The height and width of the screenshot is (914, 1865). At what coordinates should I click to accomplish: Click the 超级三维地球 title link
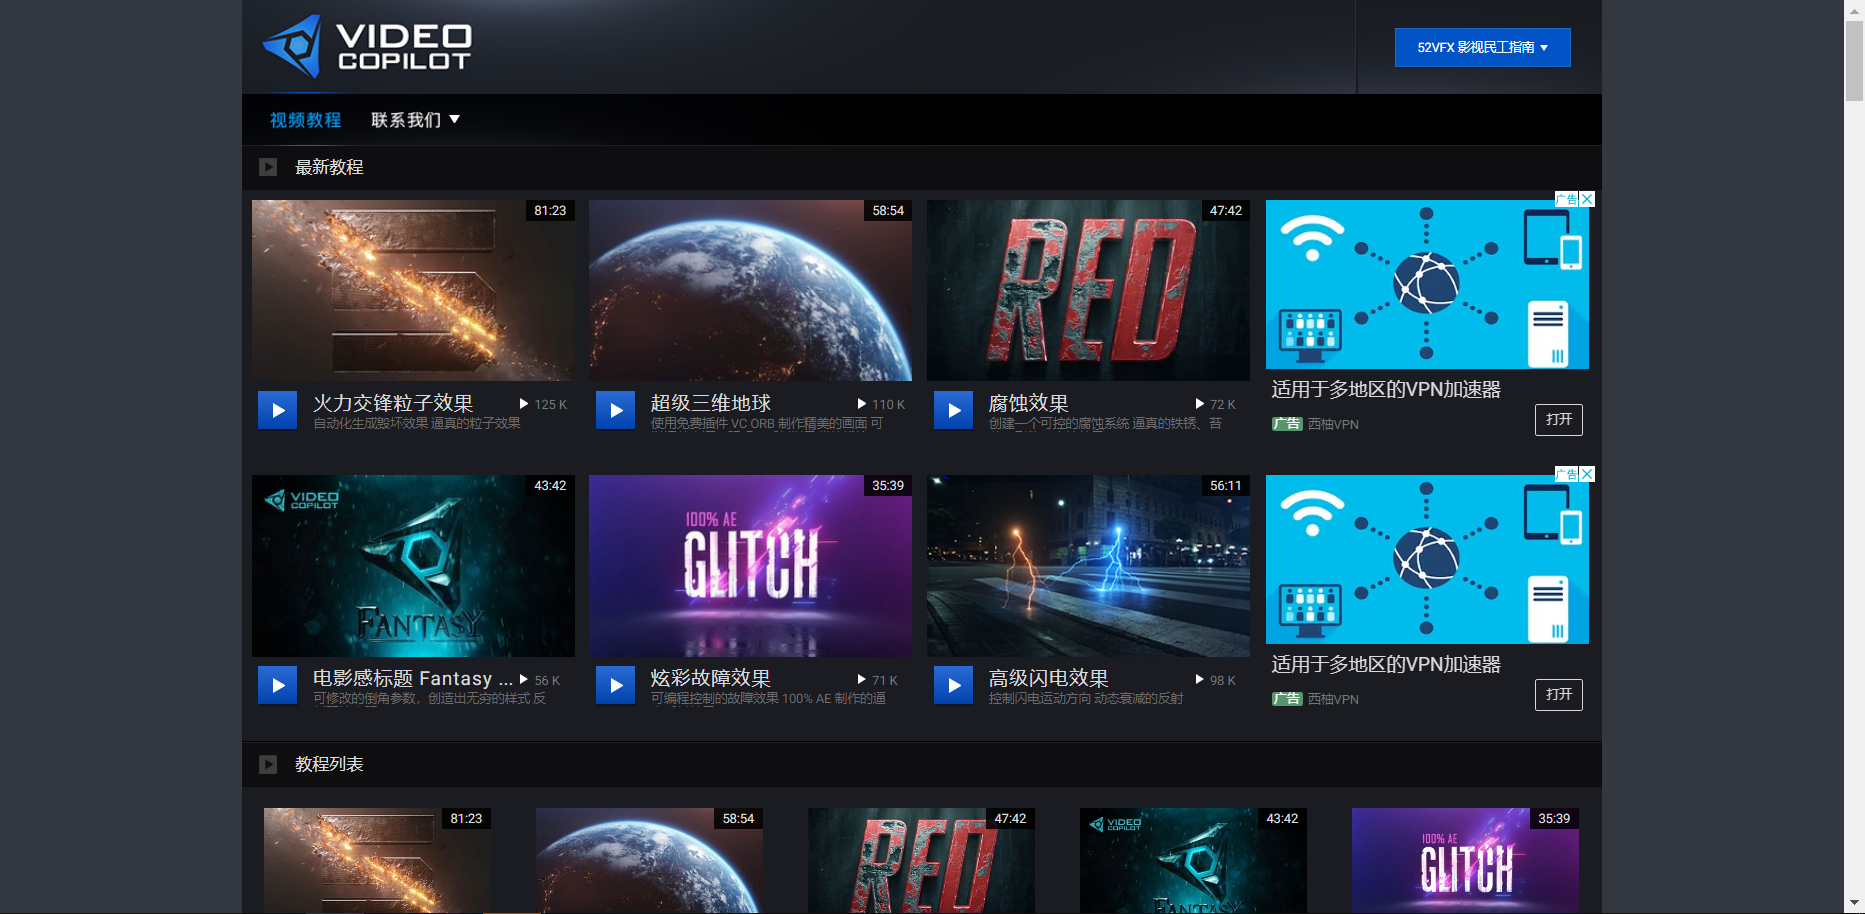(x=711, y=403)
